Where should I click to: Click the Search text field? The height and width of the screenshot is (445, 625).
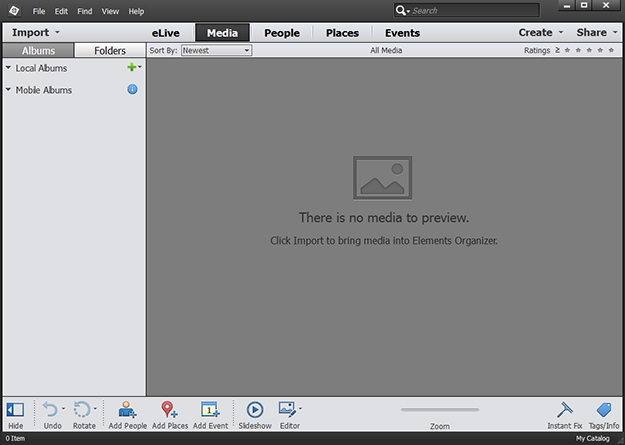[x=474, y=11]
